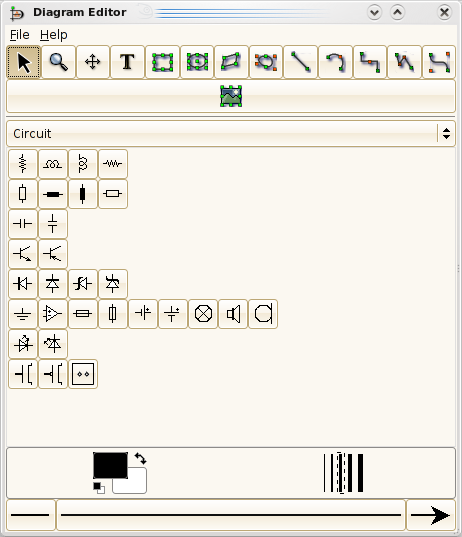Reset to default black and white colors

99,488
